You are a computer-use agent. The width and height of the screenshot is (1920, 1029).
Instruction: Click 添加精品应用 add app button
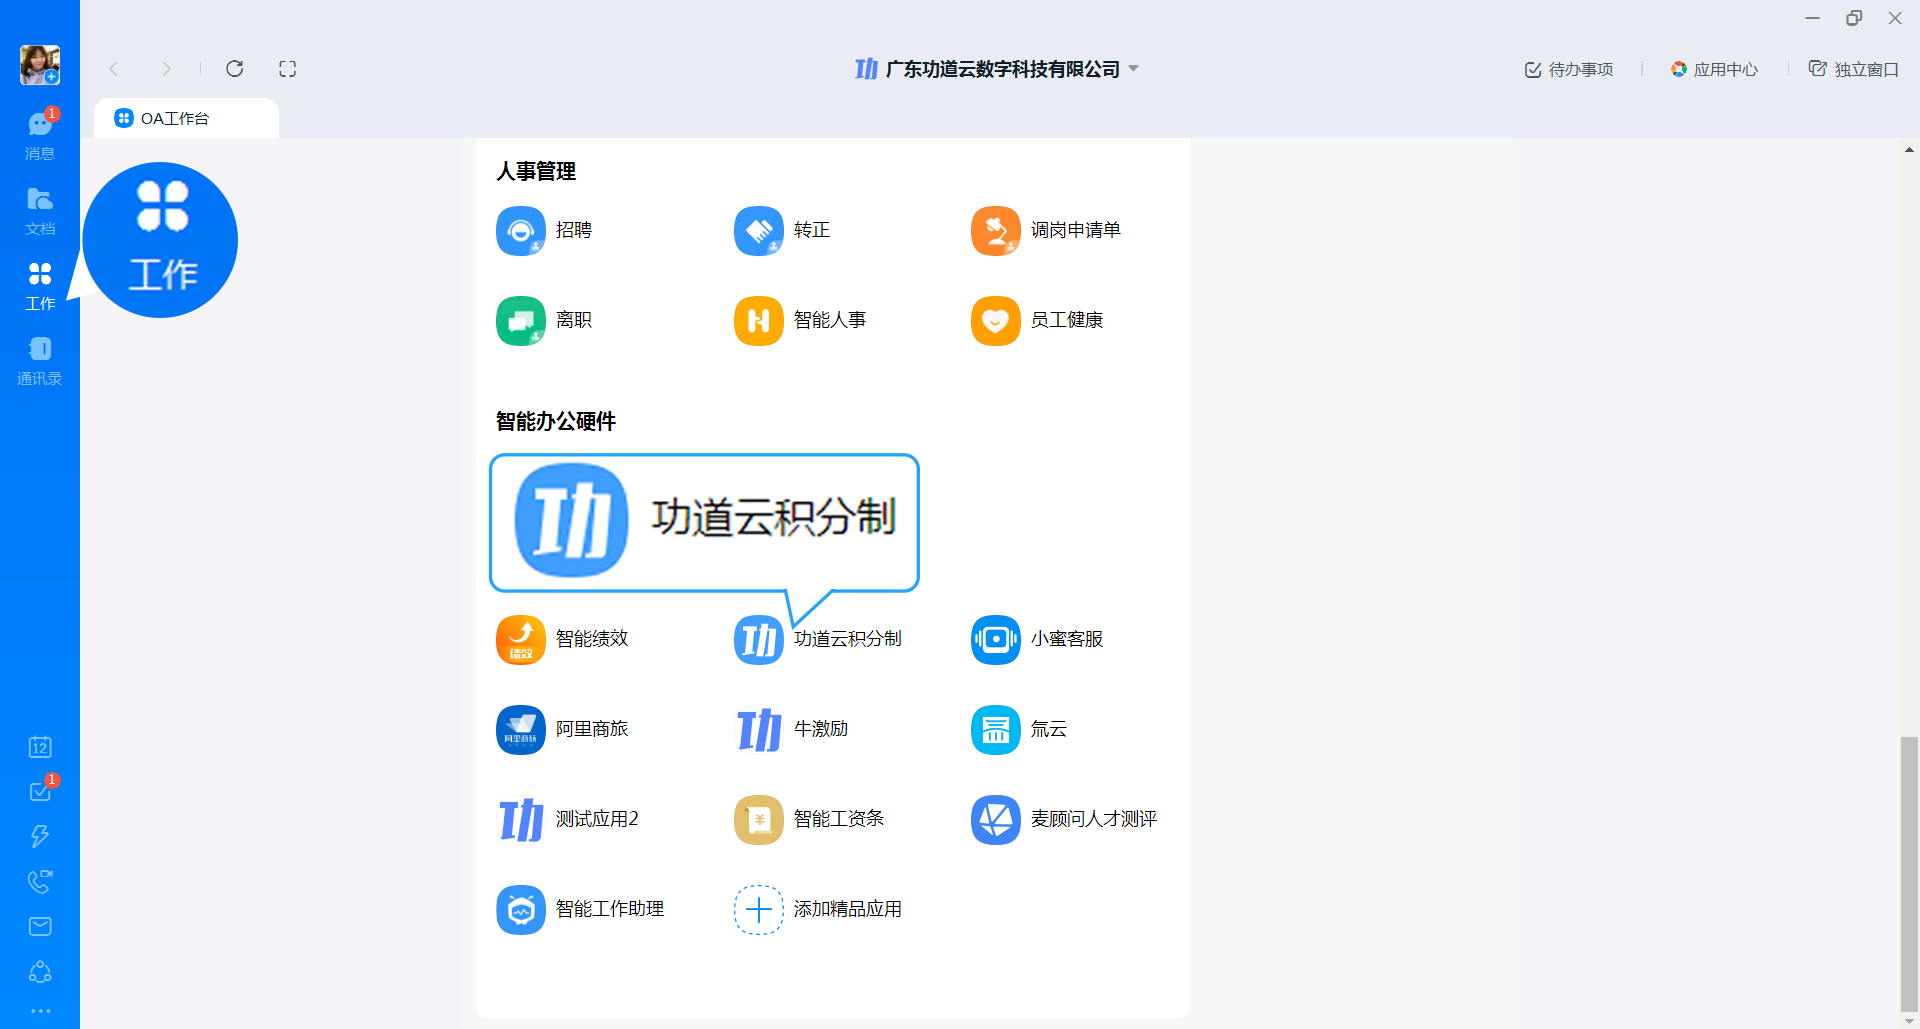[759, 910]
